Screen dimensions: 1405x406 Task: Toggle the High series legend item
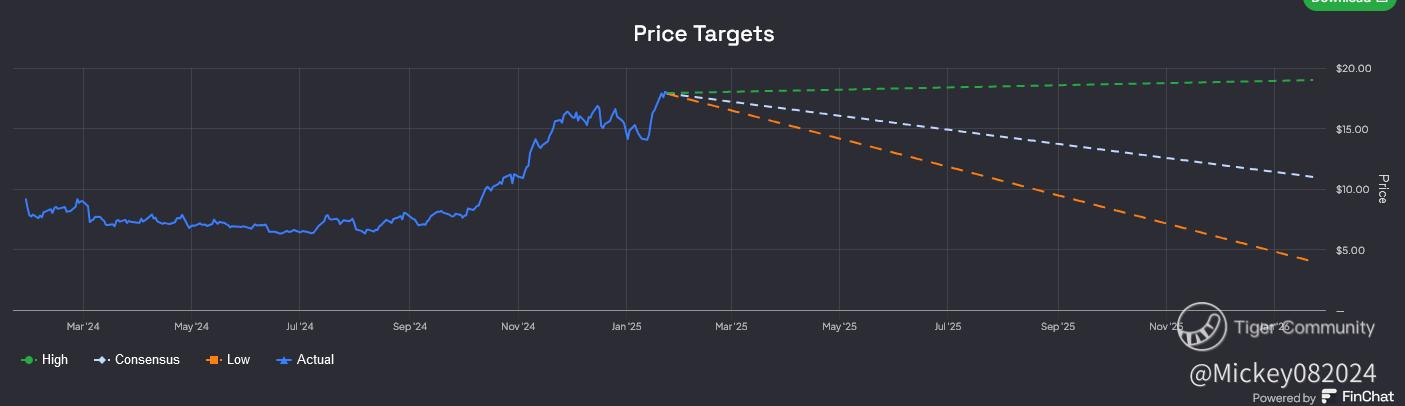click(x=45, y=360)
